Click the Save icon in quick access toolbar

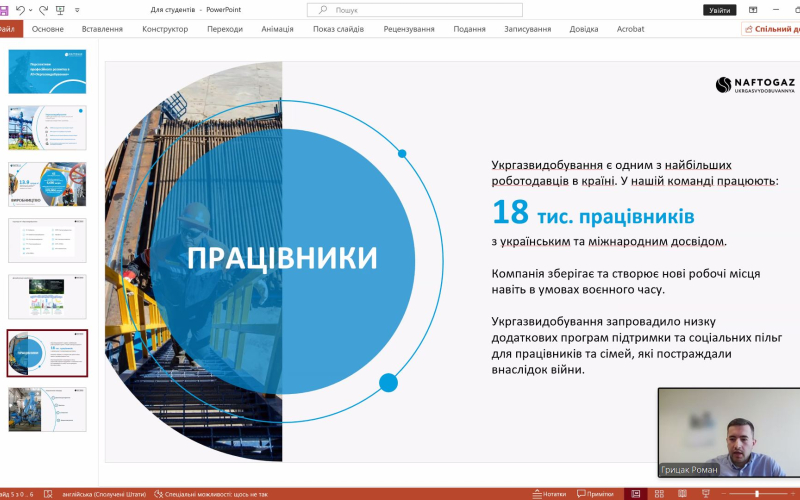pos(3,10)
